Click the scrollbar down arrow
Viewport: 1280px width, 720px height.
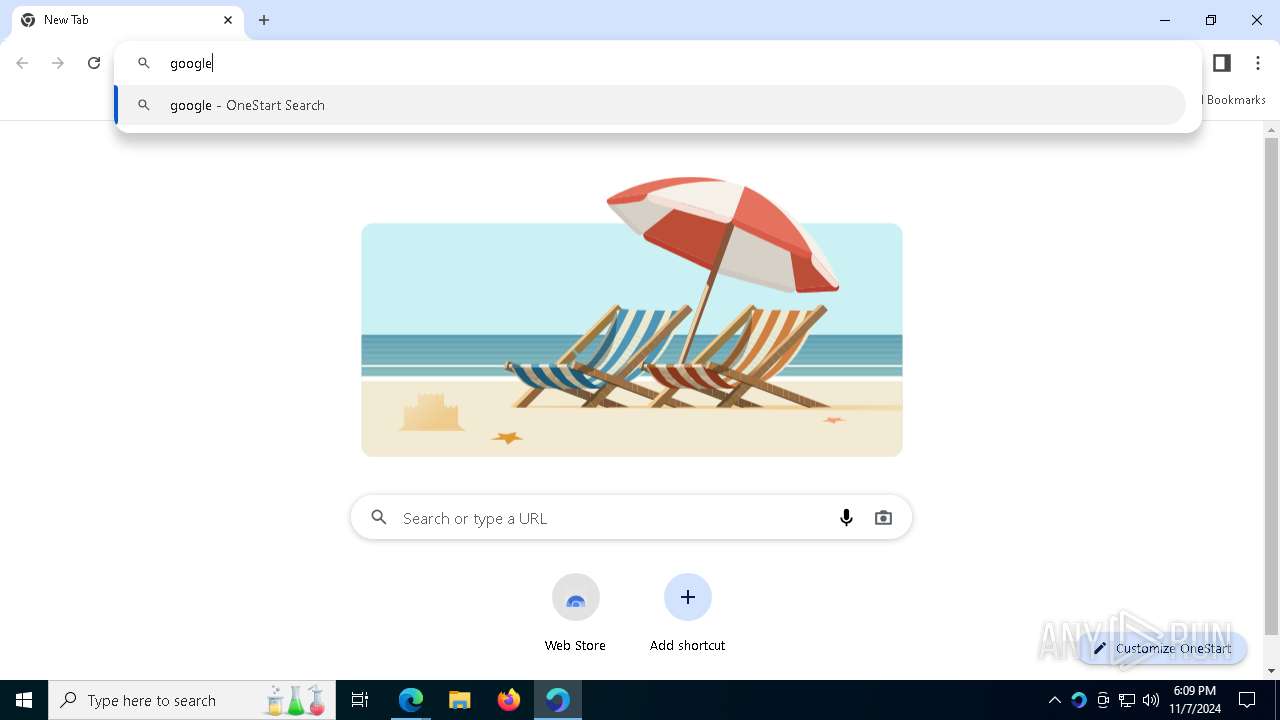pos(1272,671)
